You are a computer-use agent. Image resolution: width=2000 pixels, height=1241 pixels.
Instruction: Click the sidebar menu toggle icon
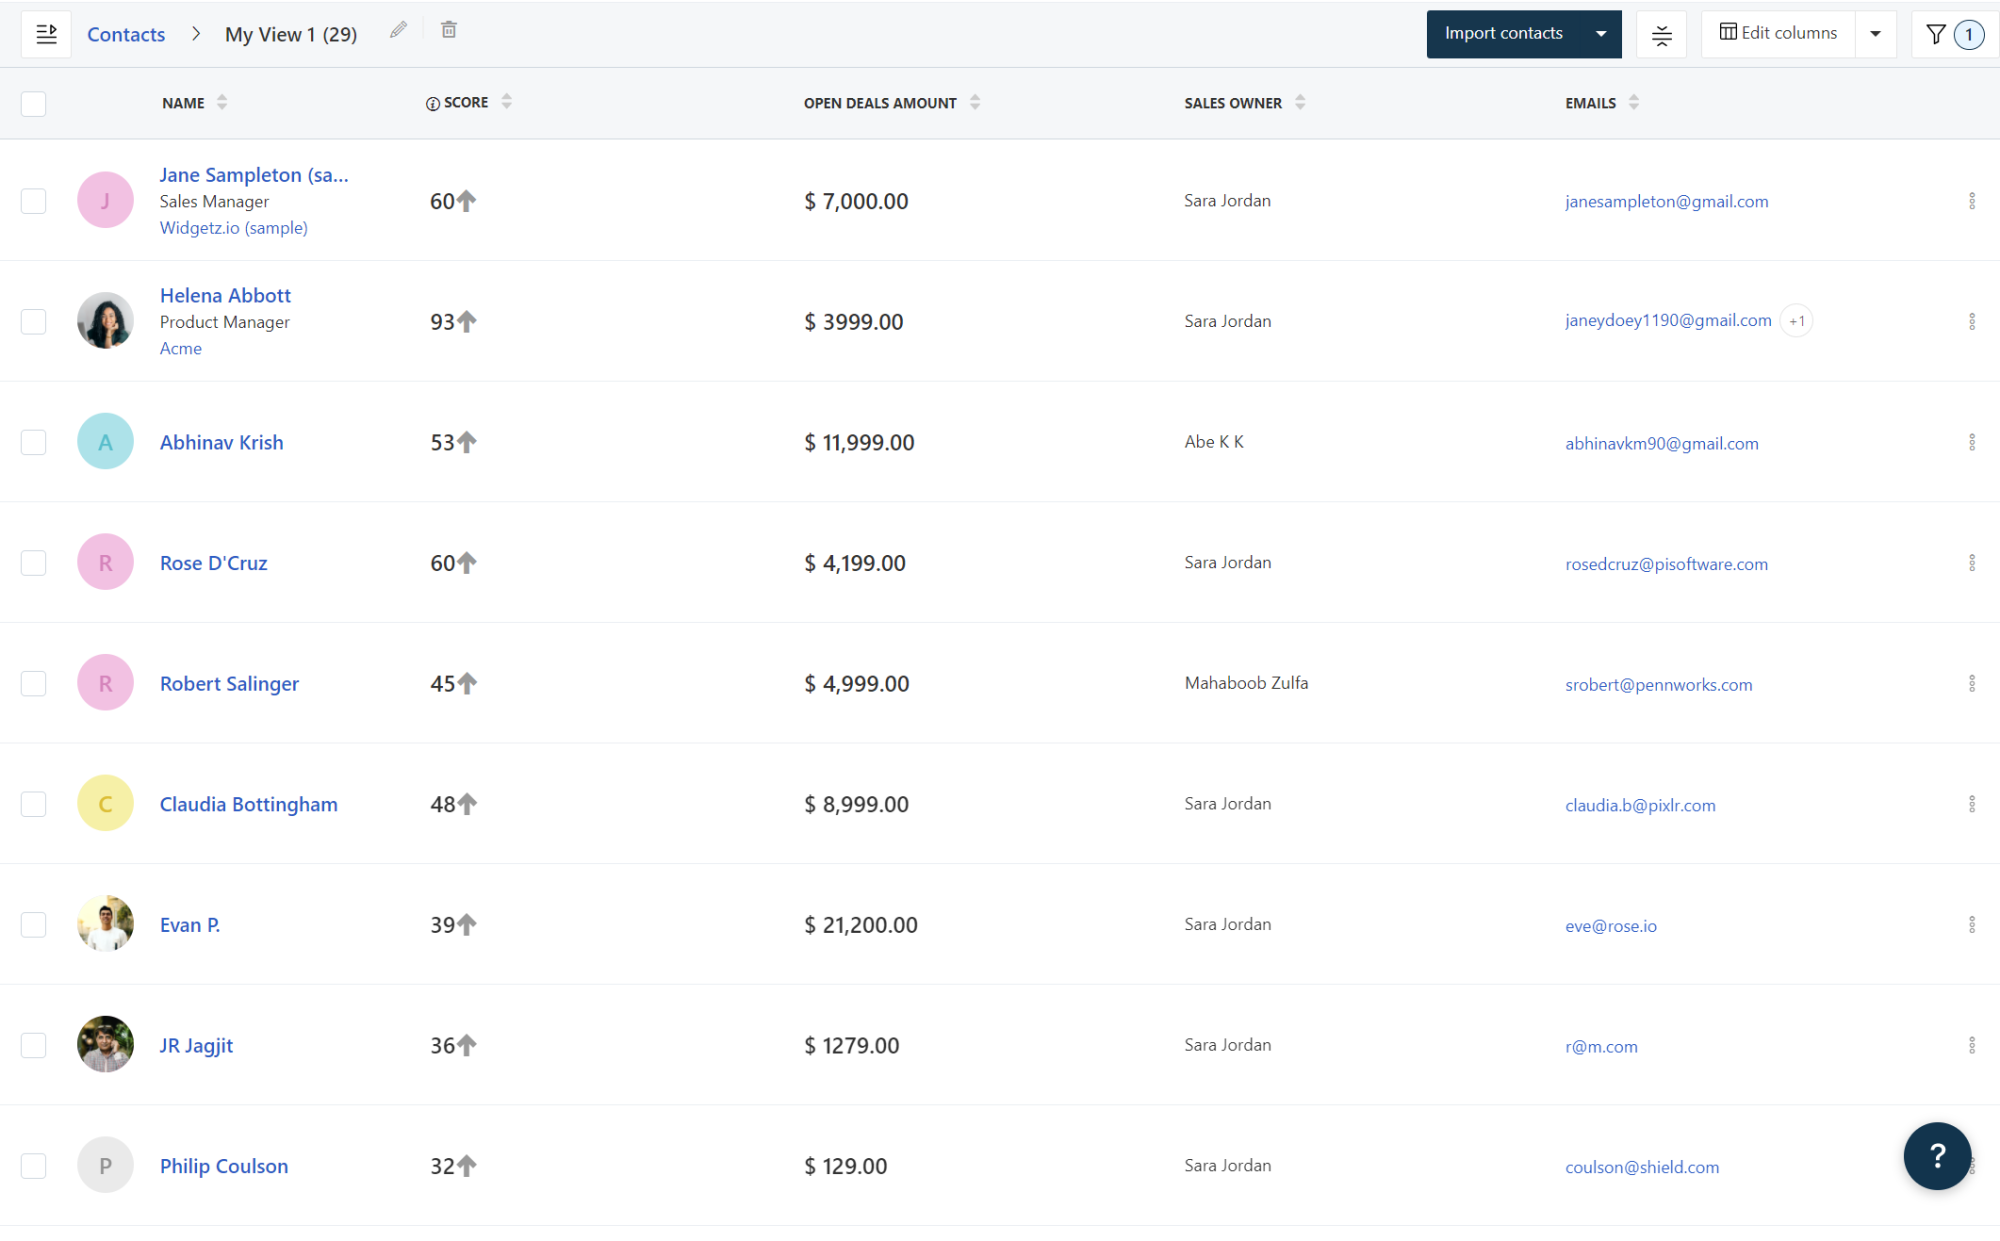[46, 34]
